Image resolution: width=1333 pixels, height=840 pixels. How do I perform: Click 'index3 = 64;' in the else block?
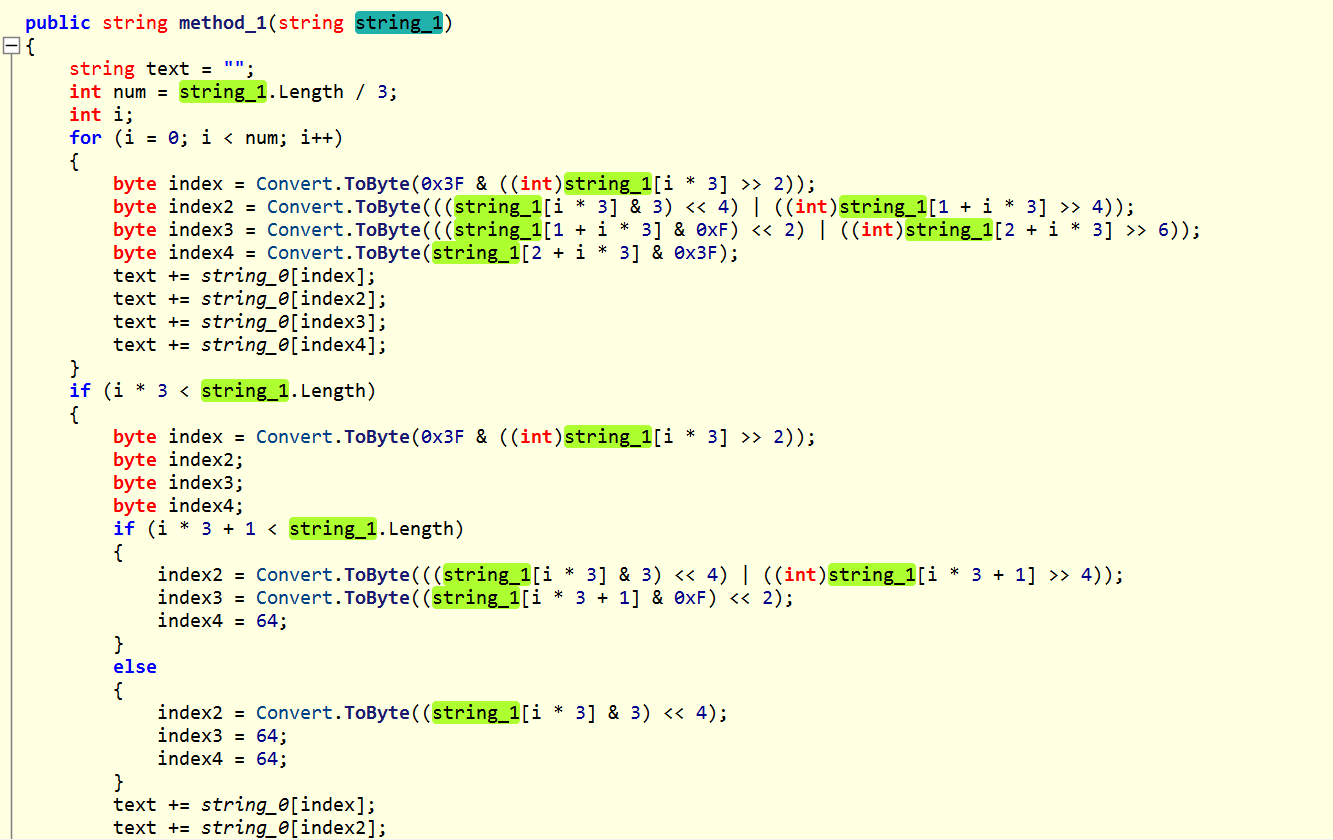(x=222, y=736)
